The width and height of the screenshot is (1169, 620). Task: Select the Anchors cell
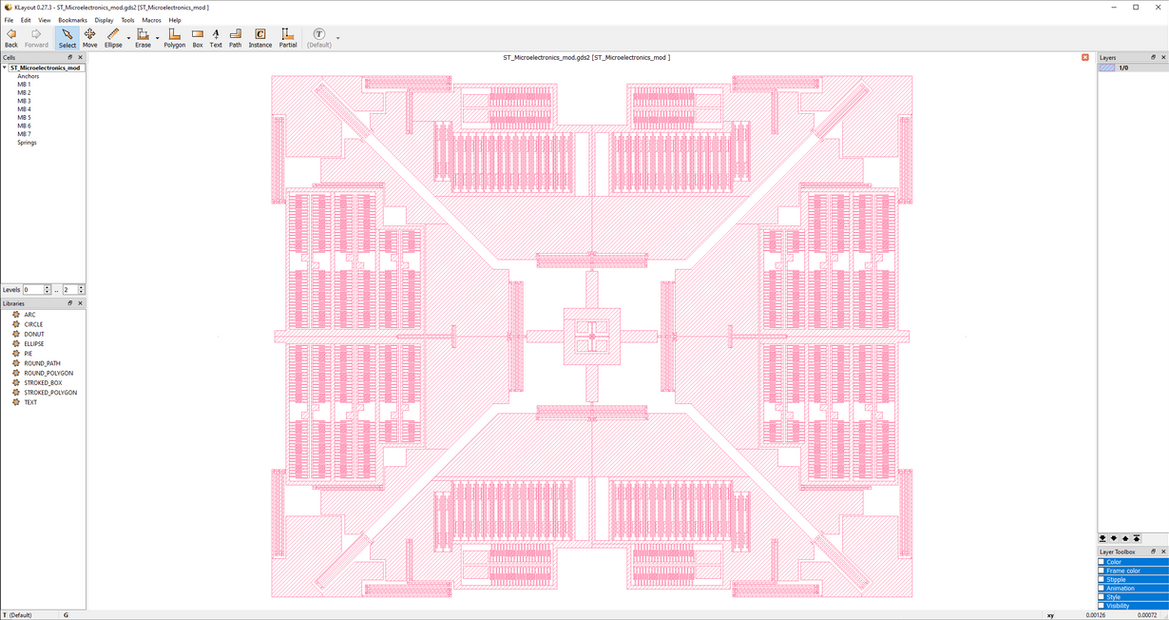(x=28, y=76)
